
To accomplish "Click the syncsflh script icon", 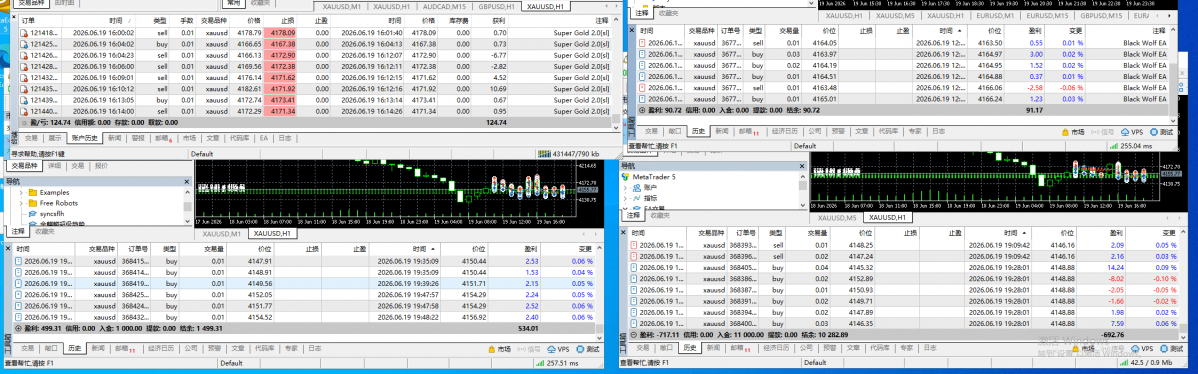I will [33, 214].
